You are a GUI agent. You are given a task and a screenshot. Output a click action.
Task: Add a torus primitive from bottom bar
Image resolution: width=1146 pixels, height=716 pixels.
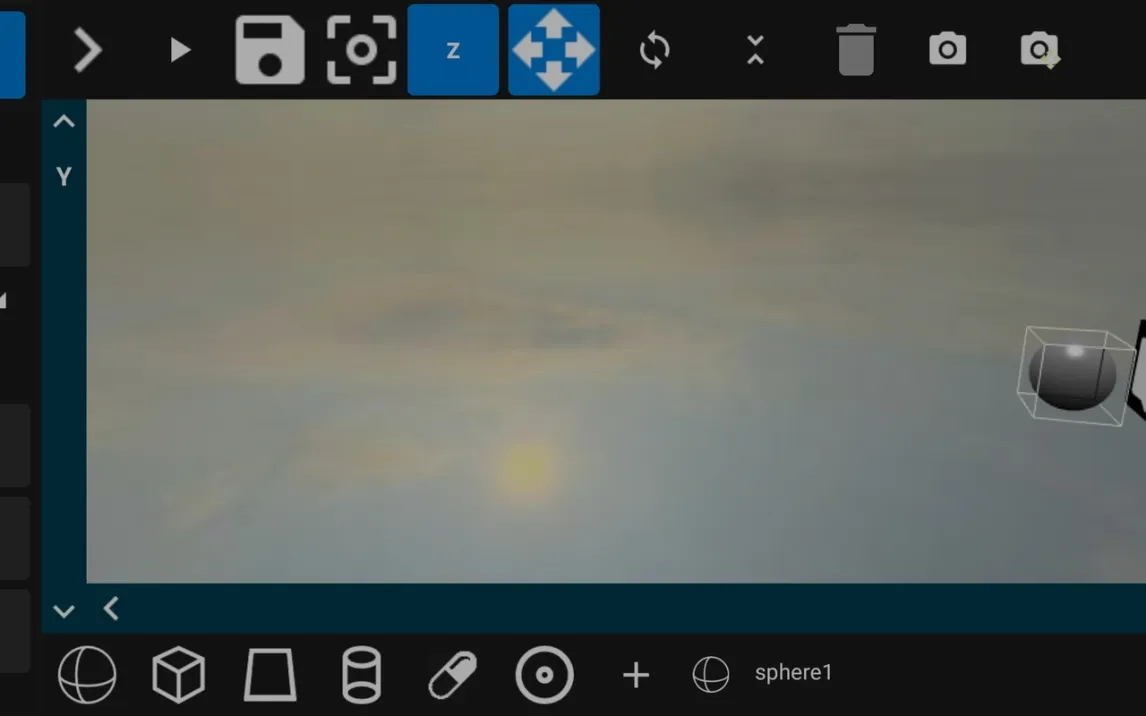tap(544, 674)
